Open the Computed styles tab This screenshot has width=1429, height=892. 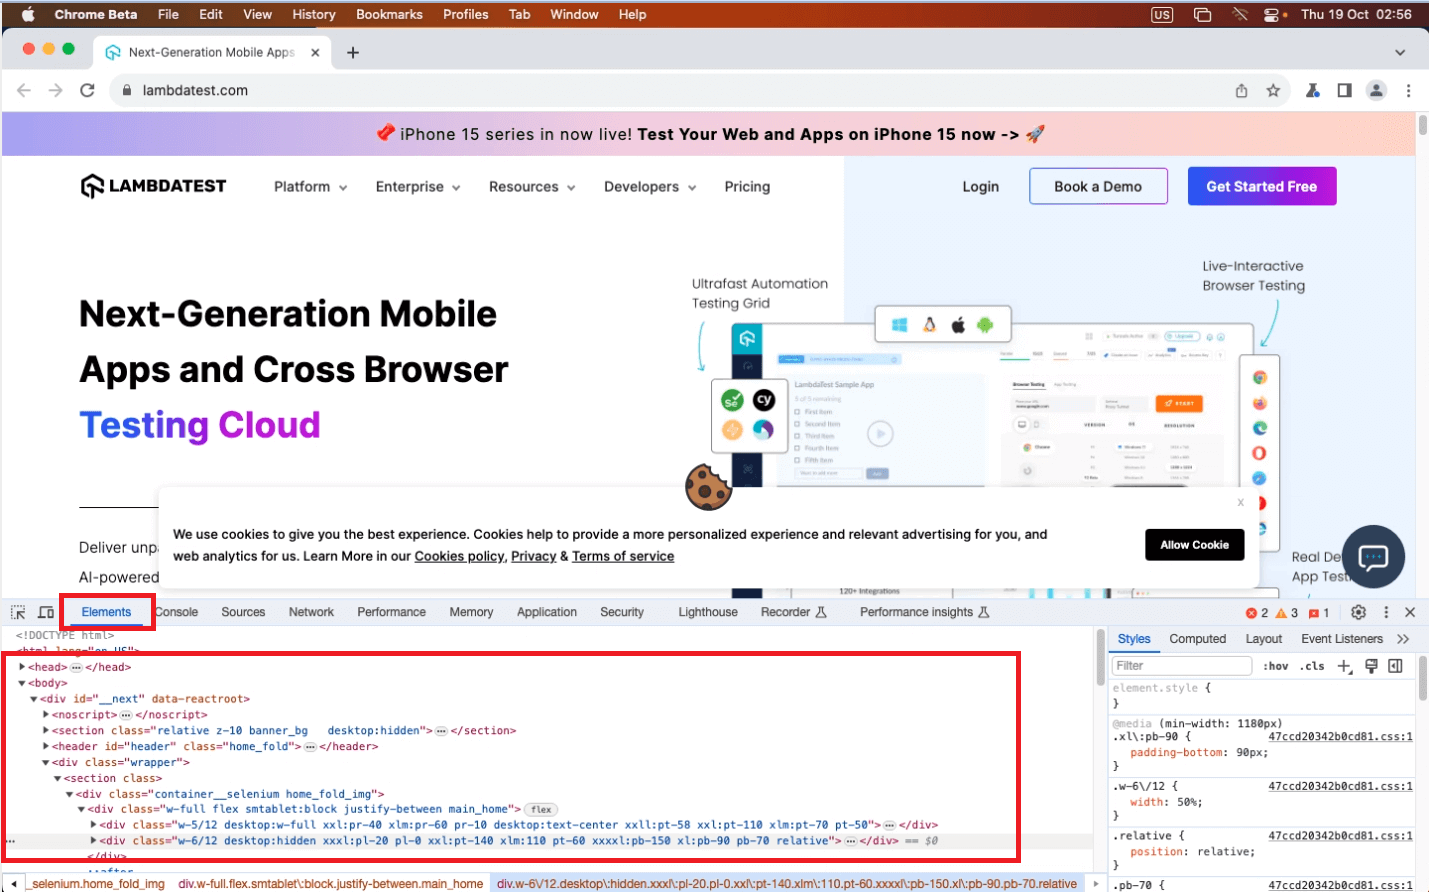pos(1197,639)
